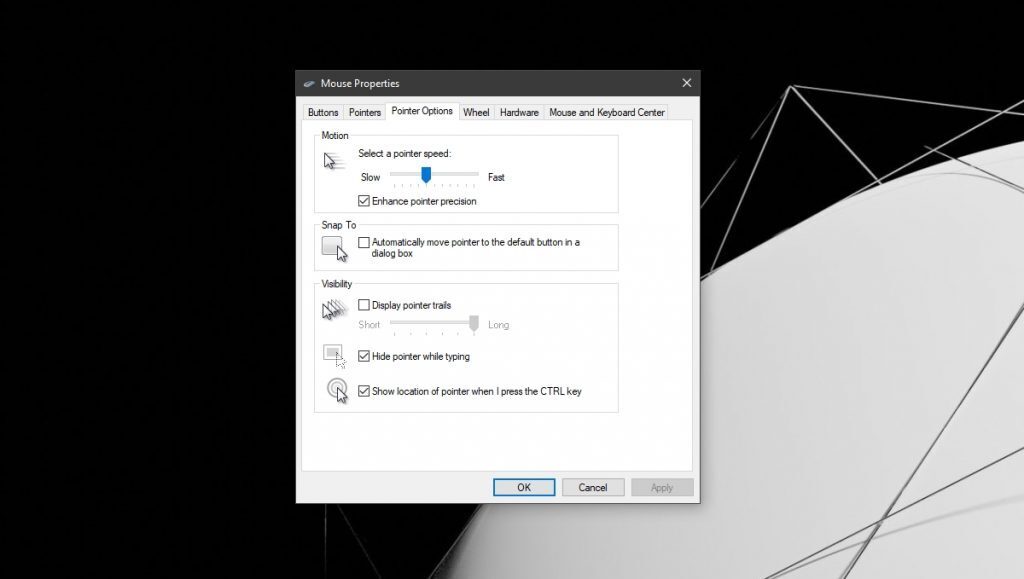
Task: Select the Wheel tab
Action: pos(476,112)
